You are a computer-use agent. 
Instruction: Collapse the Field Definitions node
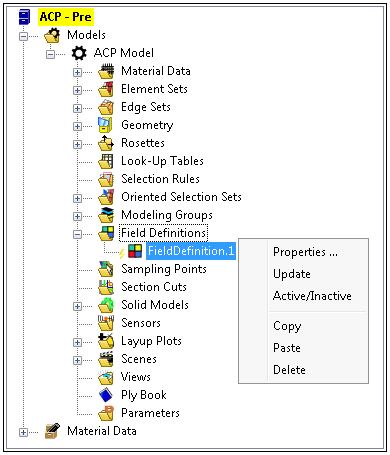tap(78, 234)
